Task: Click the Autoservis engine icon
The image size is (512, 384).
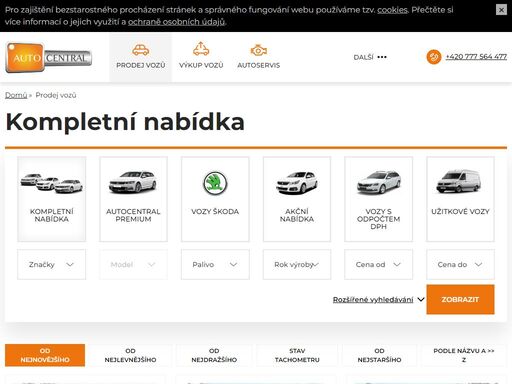Action: pos(259,50)
